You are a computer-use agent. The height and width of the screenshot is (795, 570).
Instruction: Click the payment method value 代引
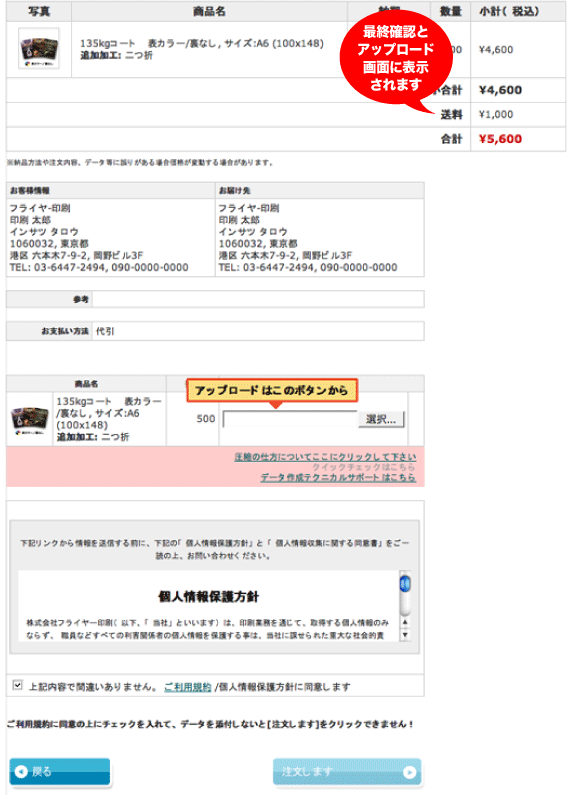(x=105, y=331)
